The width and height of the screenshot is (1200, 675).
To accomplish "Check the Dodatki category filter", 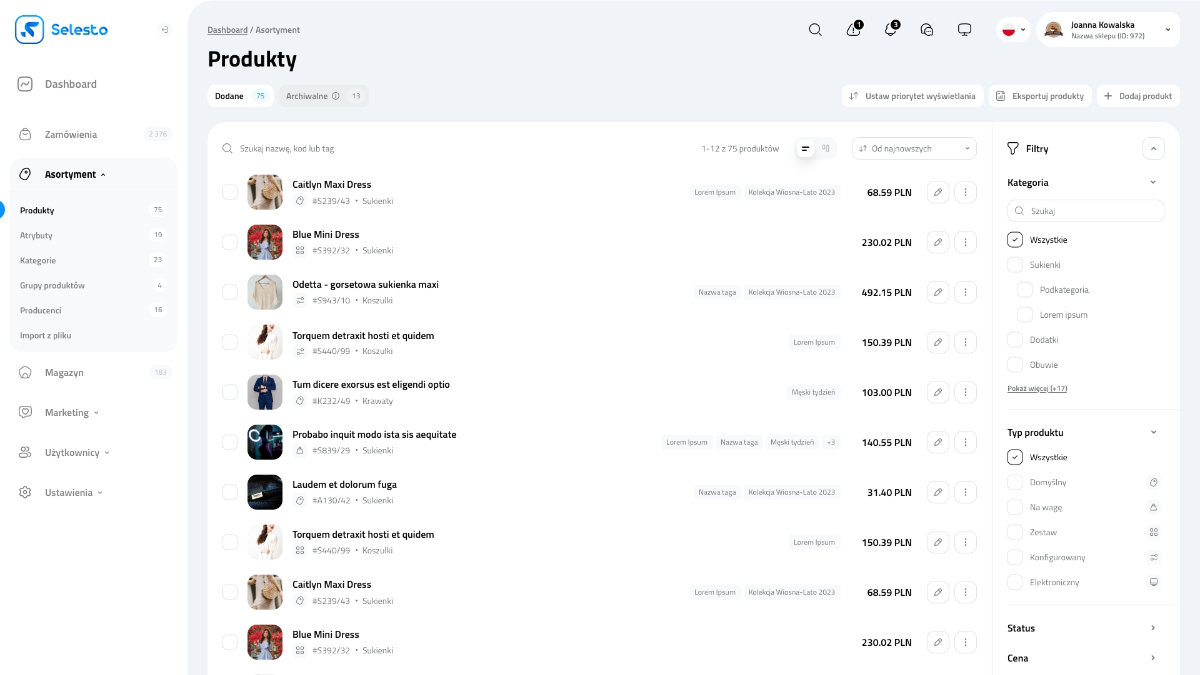I will point(1015,340).
